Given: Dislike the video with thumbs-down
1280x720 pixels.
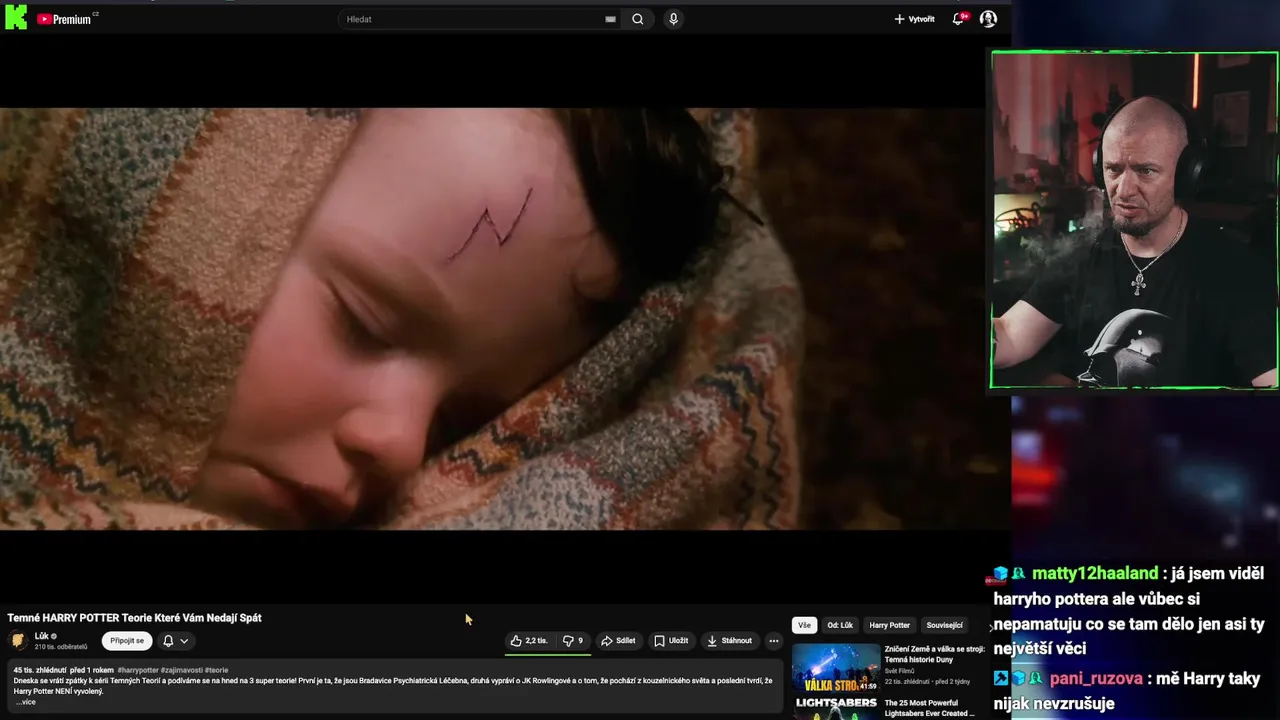Looking at the screenshot, I should (x=573, y=641).
